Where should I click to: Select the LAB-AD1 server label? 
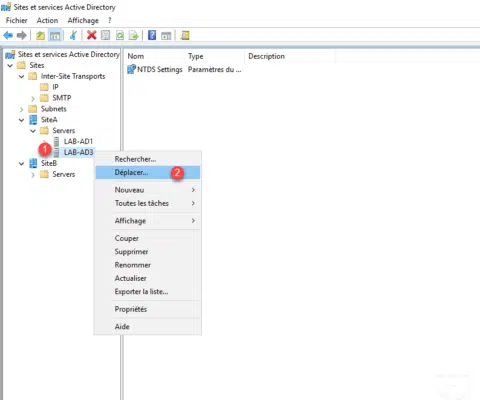[78, 141]
